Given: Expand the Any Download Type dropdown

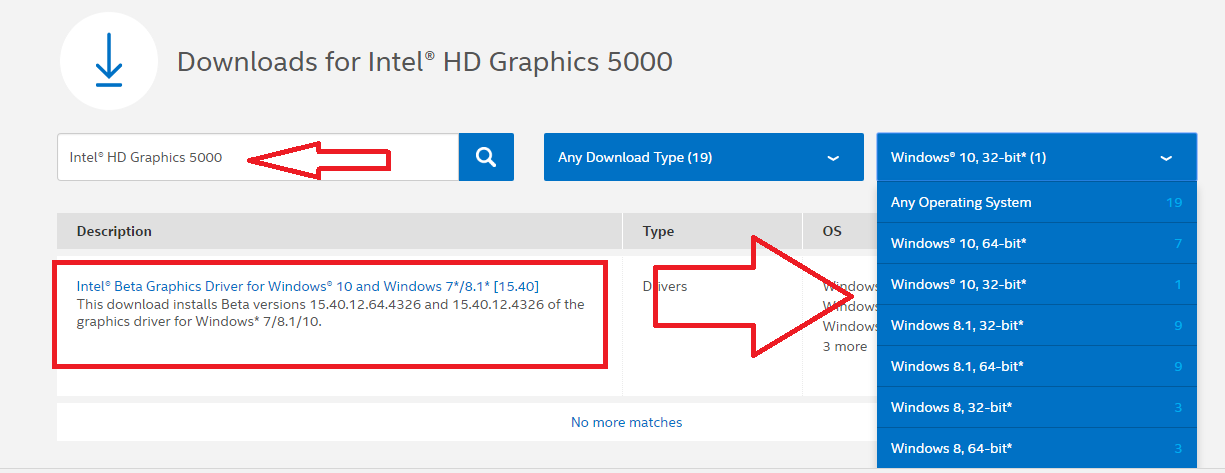Looking at the screenshot, I should pyautogui.click(x=702, y=157).
